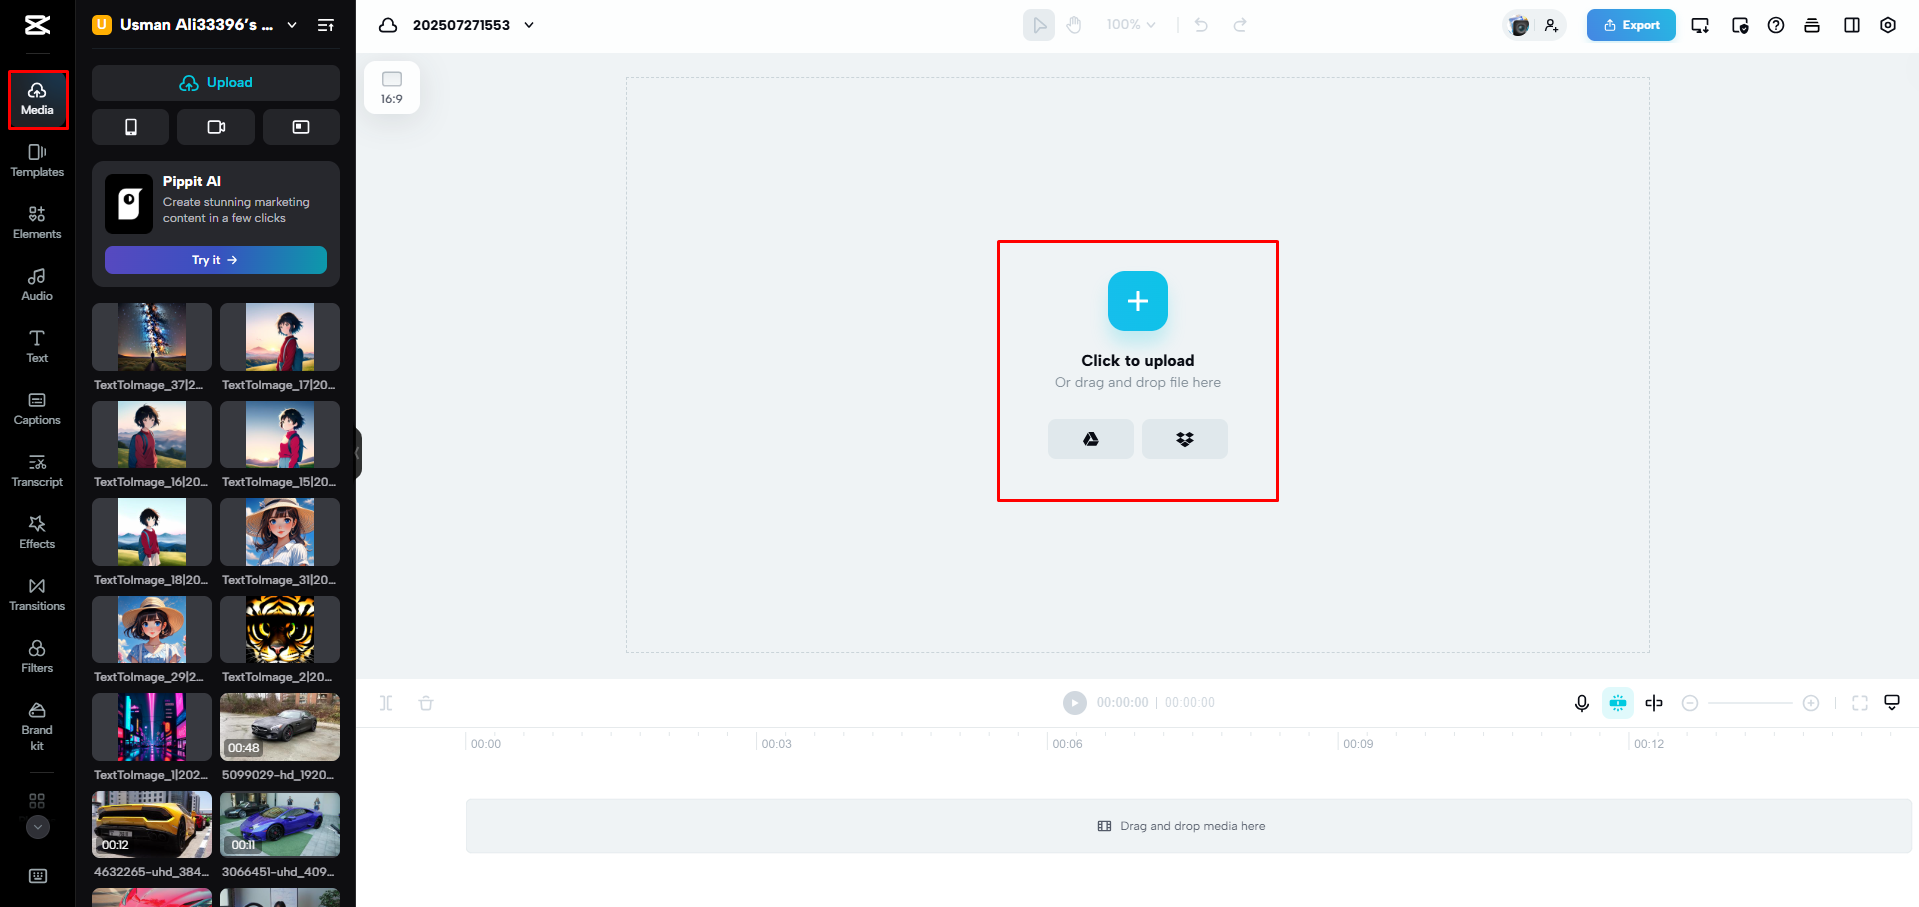Open the help question mark icon
Image resolution: width=1919 pixels, height=907 pixels.
coord(1776,25)
